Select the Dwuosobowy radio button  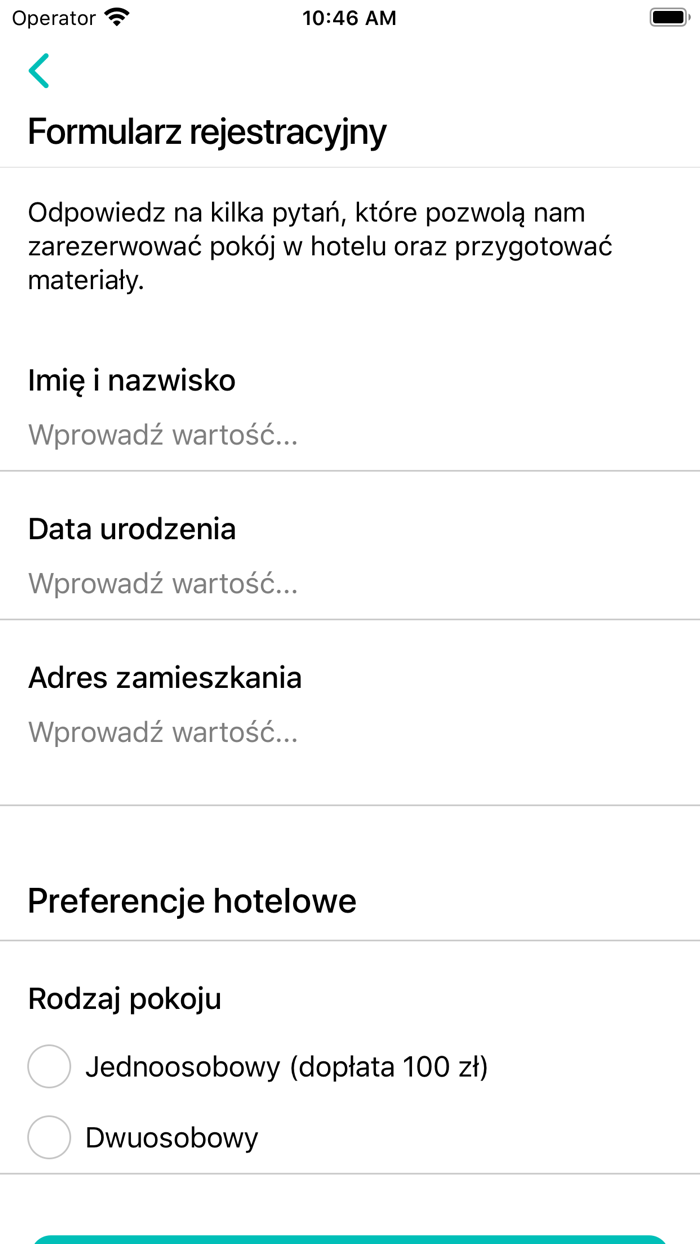pyautogui.click(x=49, y=1137)
